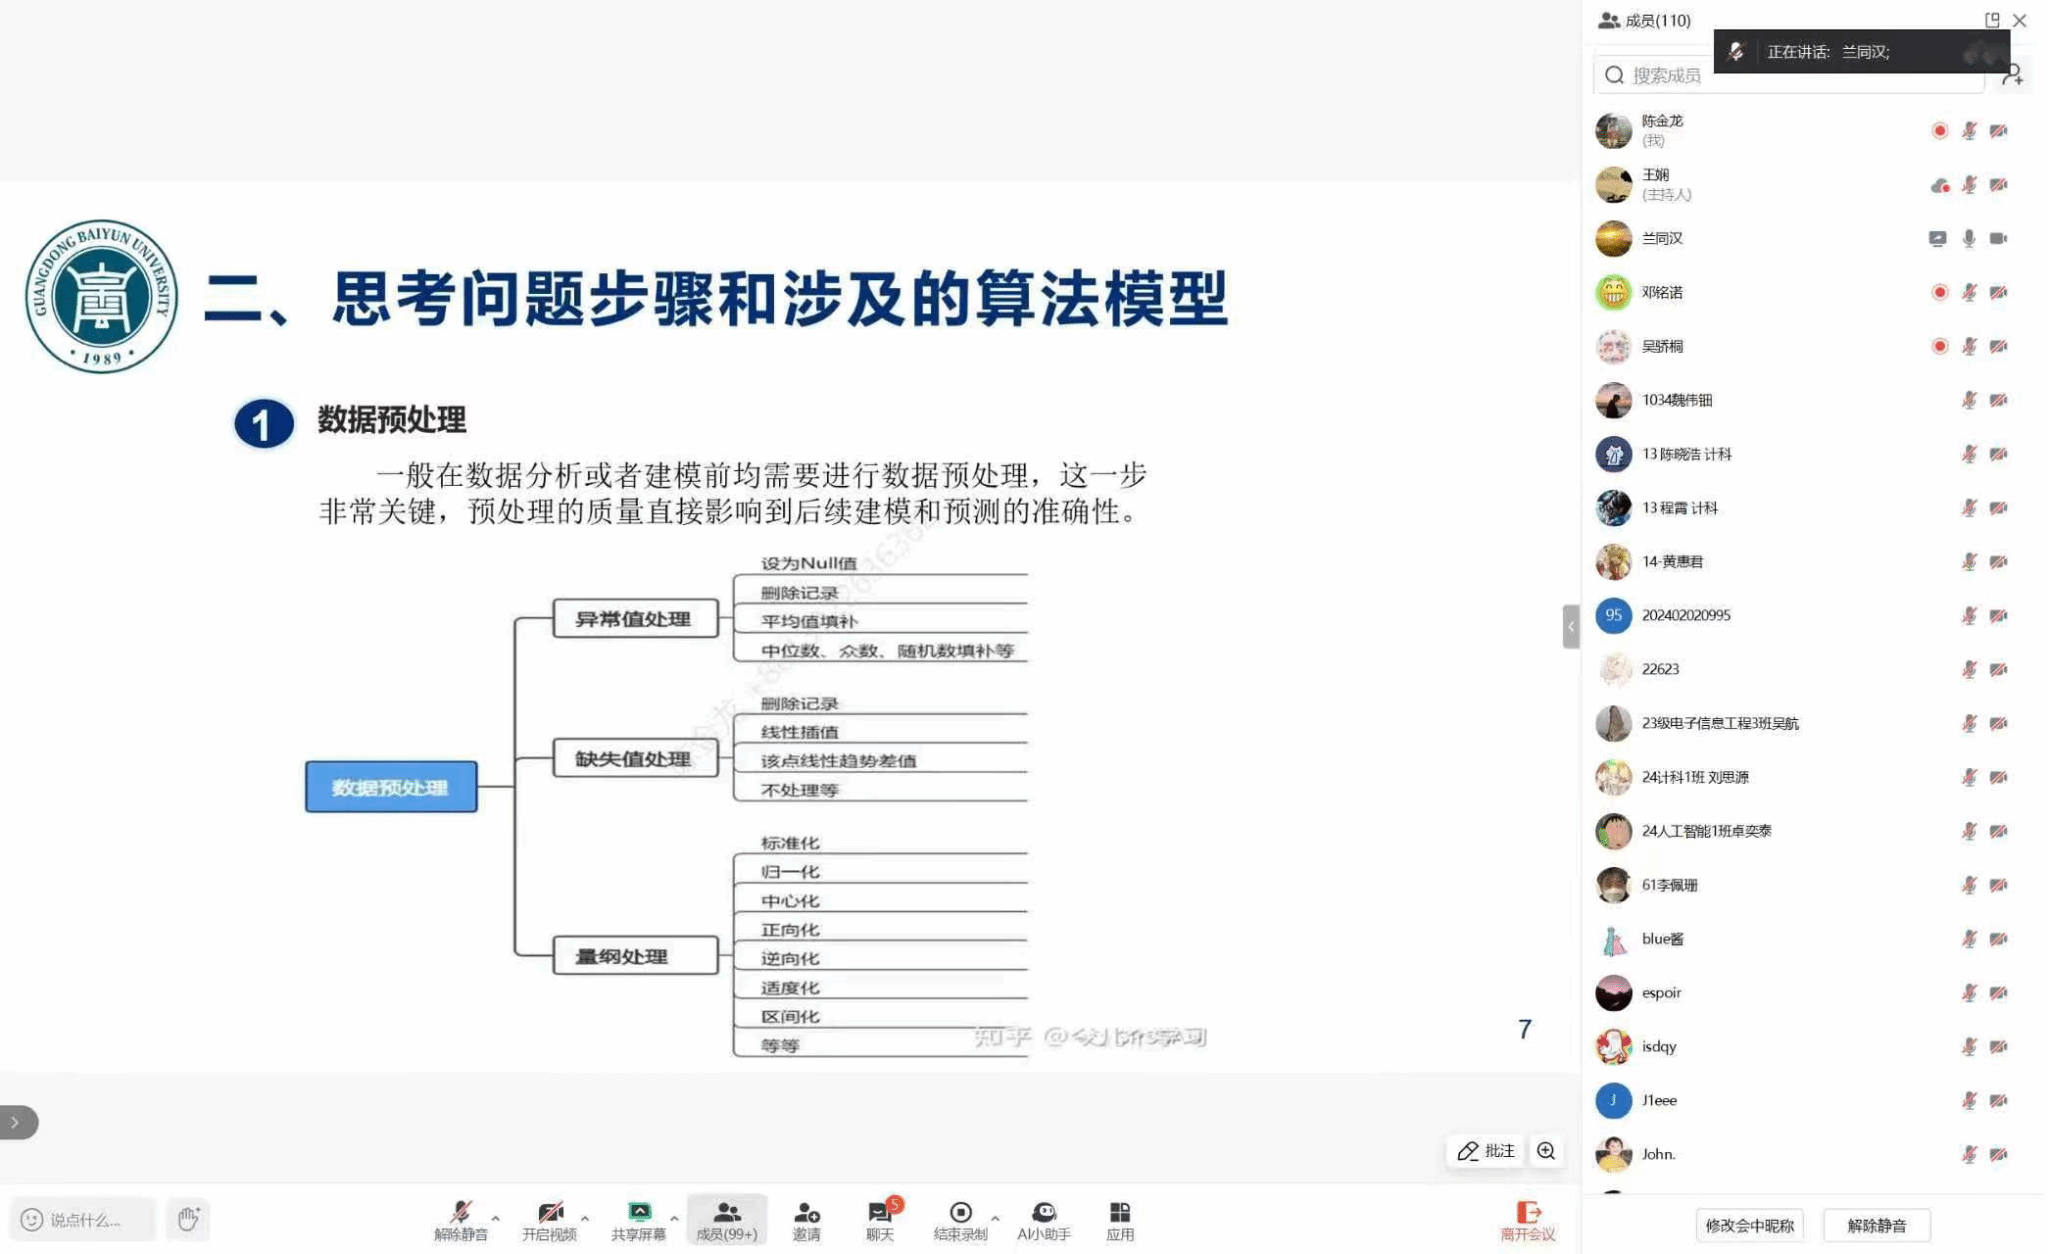Click the add-member icon in members panel
The height and width of the screenshot is (1254, 2048).
coord(2016,75)
